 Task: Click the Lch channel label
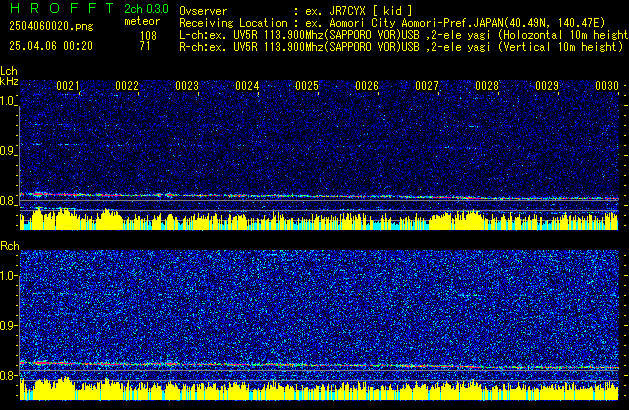9,71
